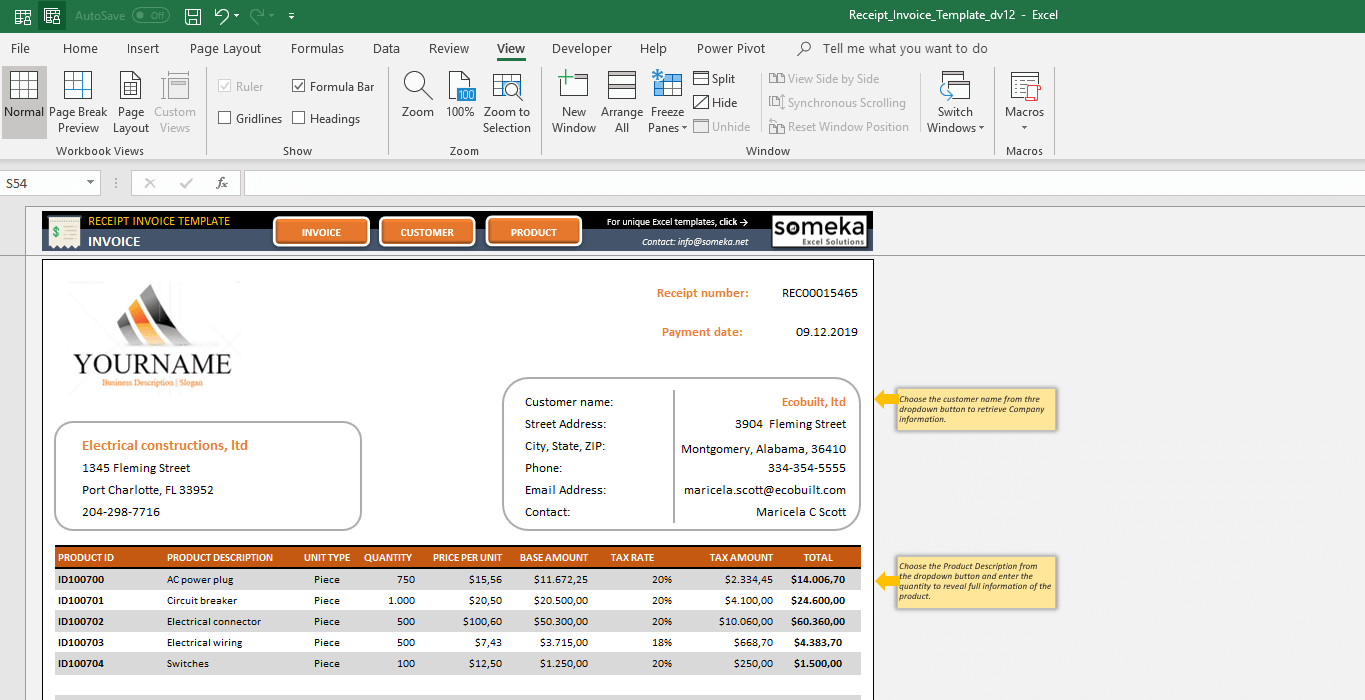Image resolution: width=1365 pixels, height=700 pixels.
Task: Select payment date 09.12.2019 cell
Action: tap(827, 332)
